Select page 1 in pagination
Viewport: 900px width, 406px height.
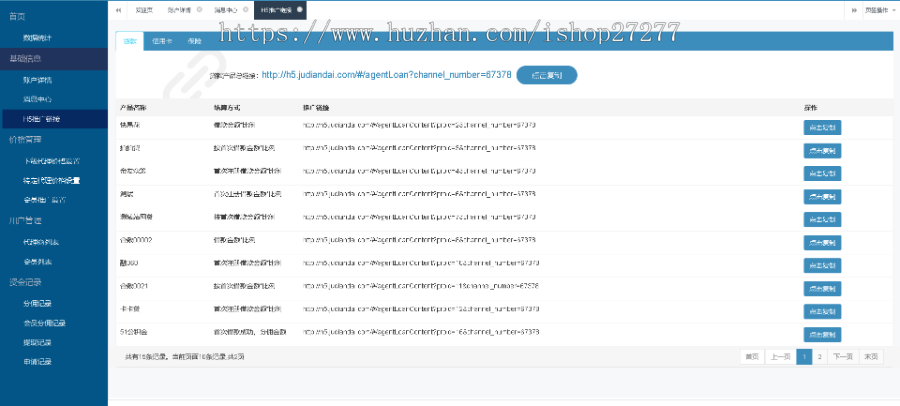tap(804, 357)
